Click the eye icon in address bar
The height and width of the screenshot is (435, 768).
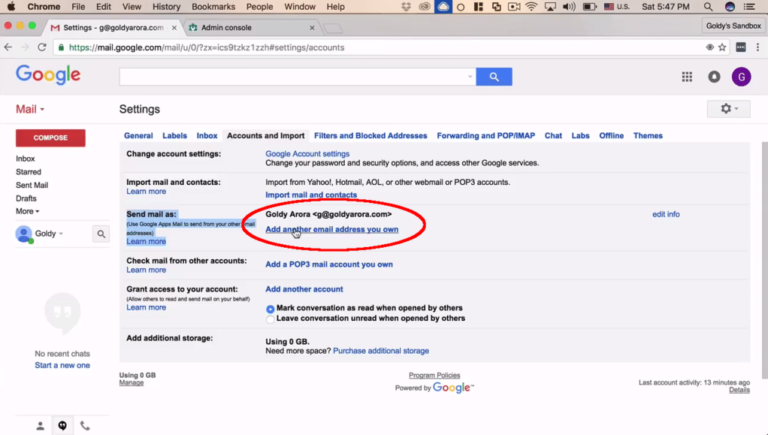point(709,48)
